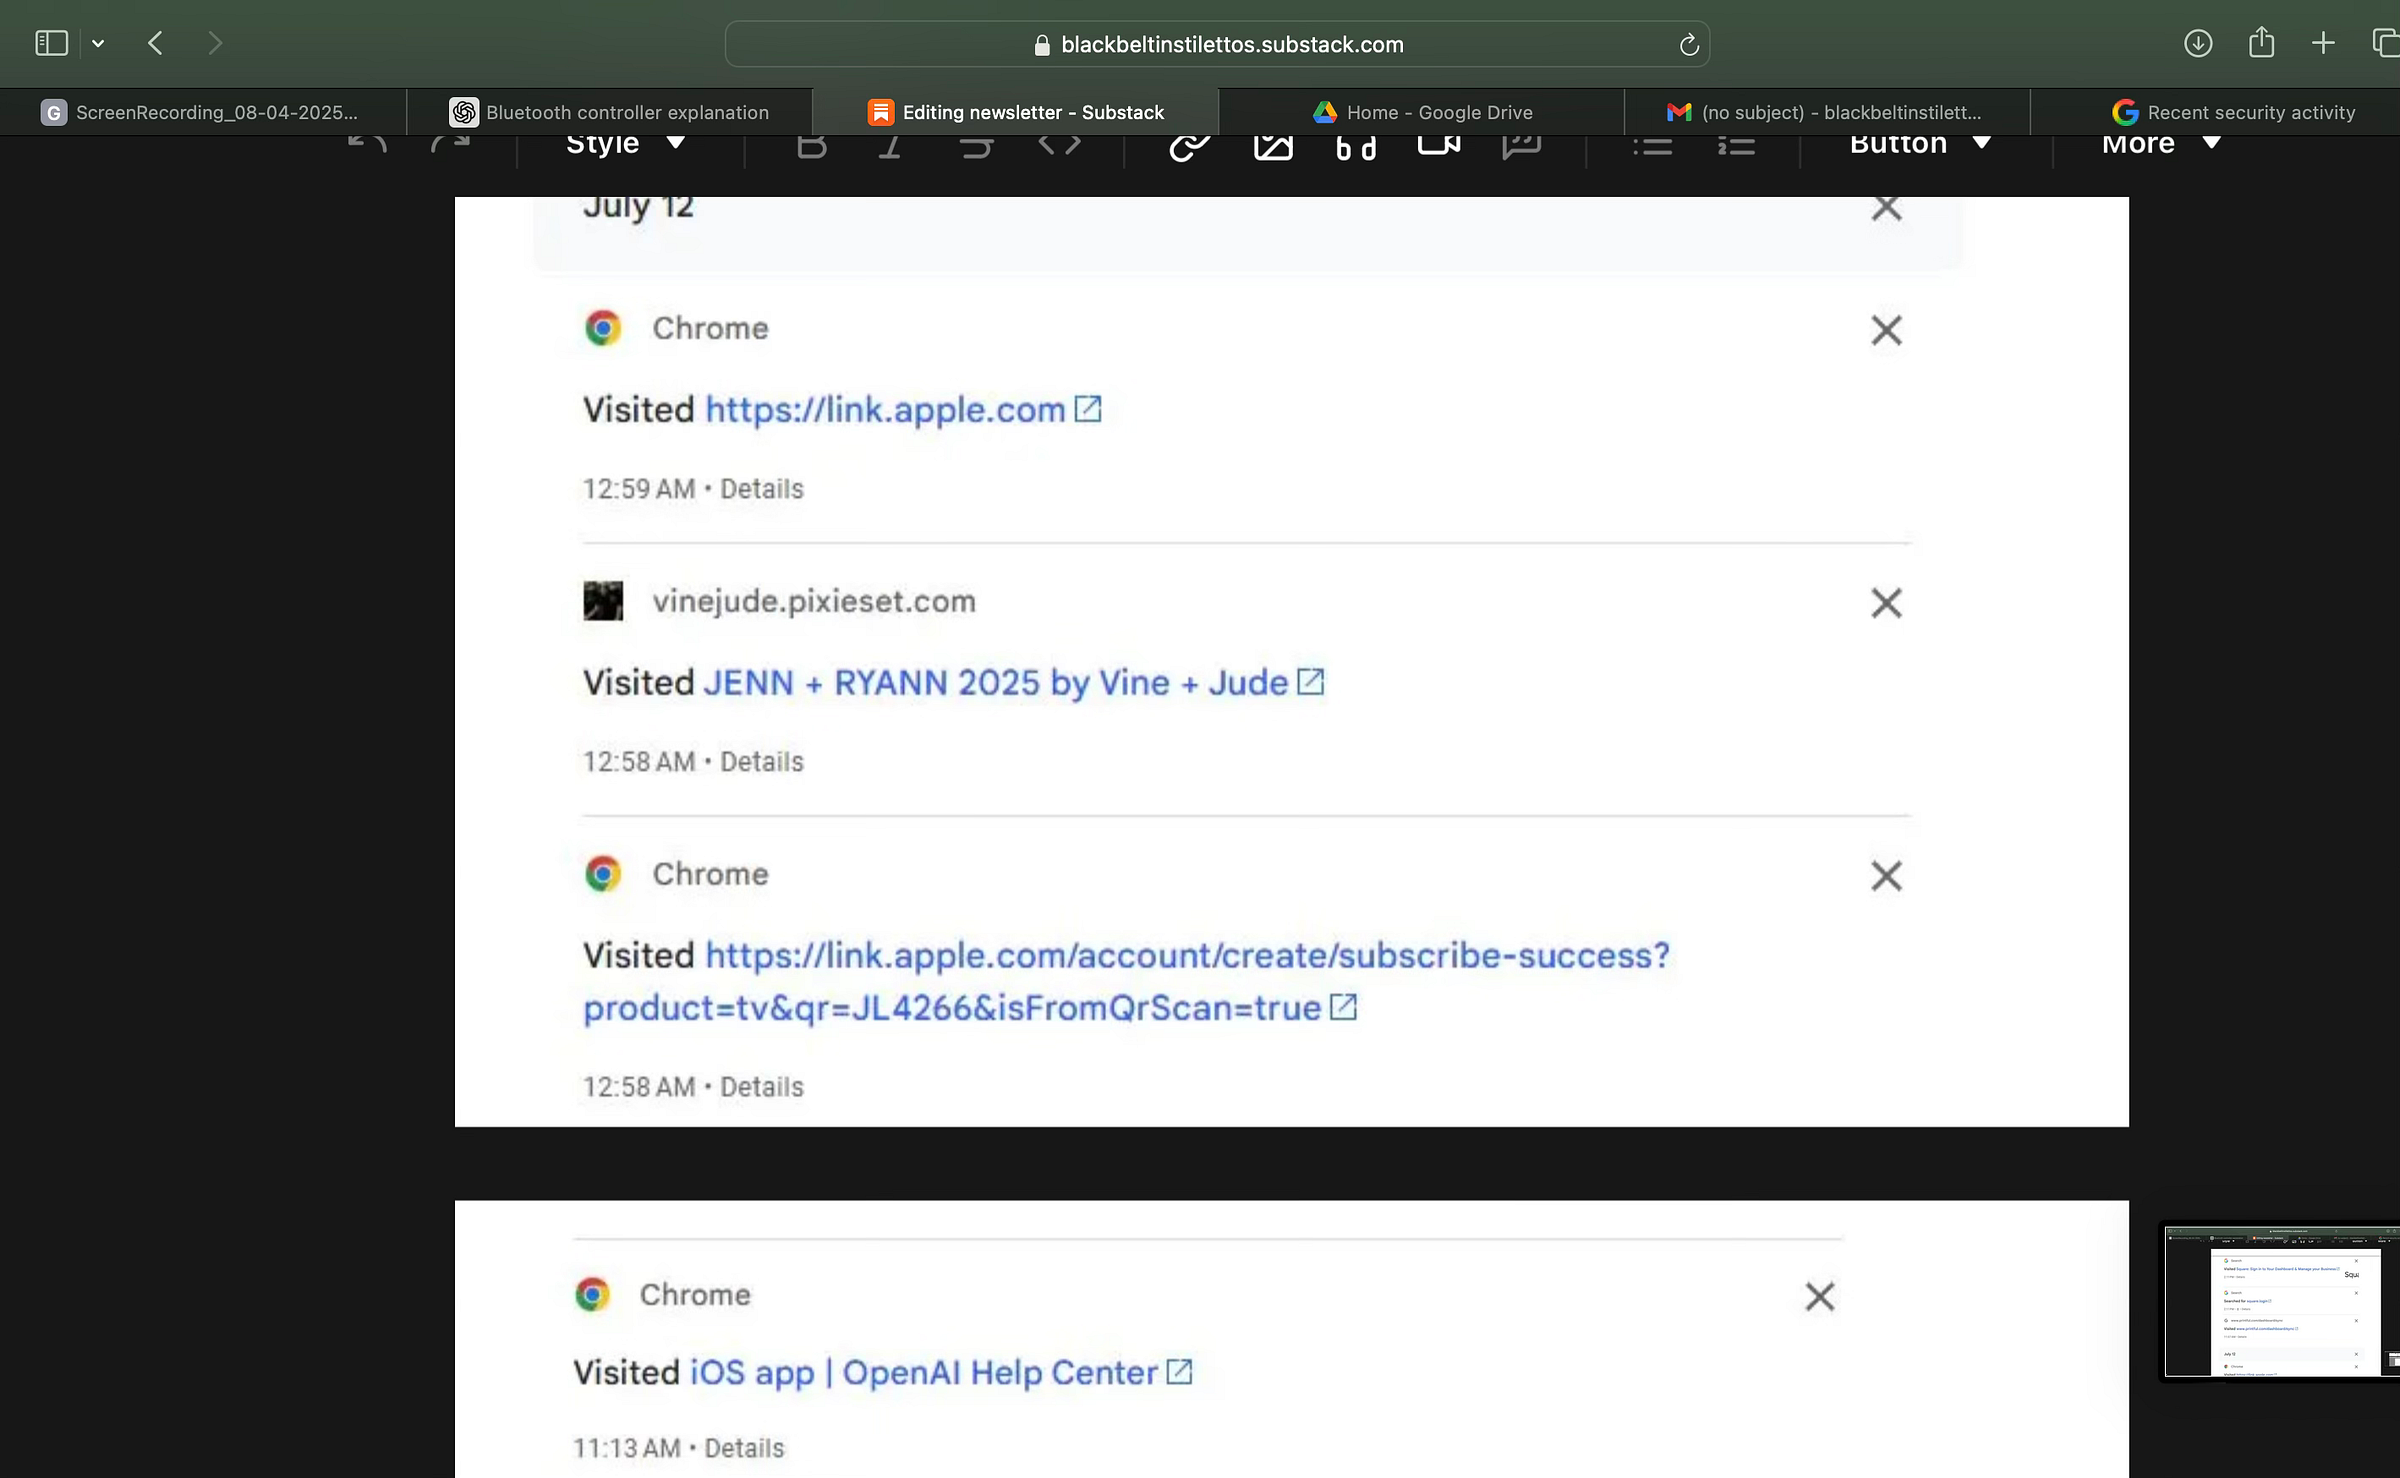Expand the Button dropdown menu

pos(1919,144)
